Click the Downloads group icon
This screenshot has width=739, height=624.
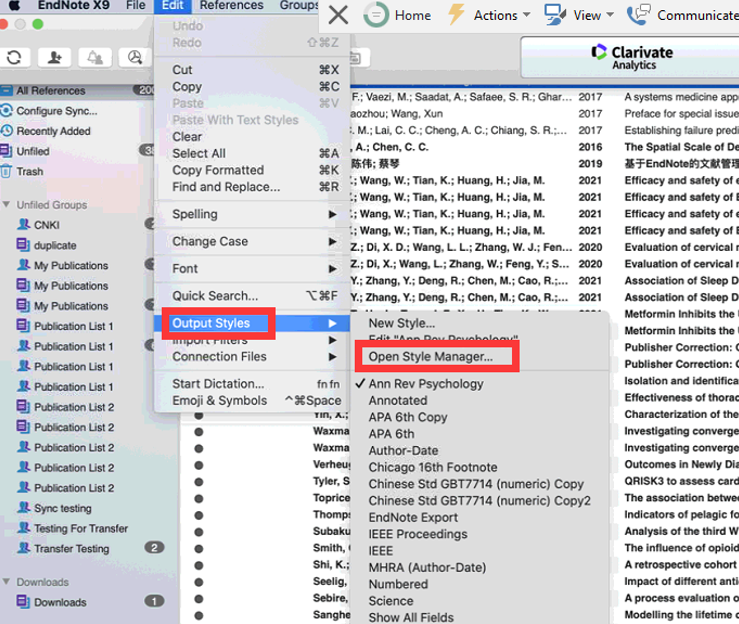[x=23, y=601]
